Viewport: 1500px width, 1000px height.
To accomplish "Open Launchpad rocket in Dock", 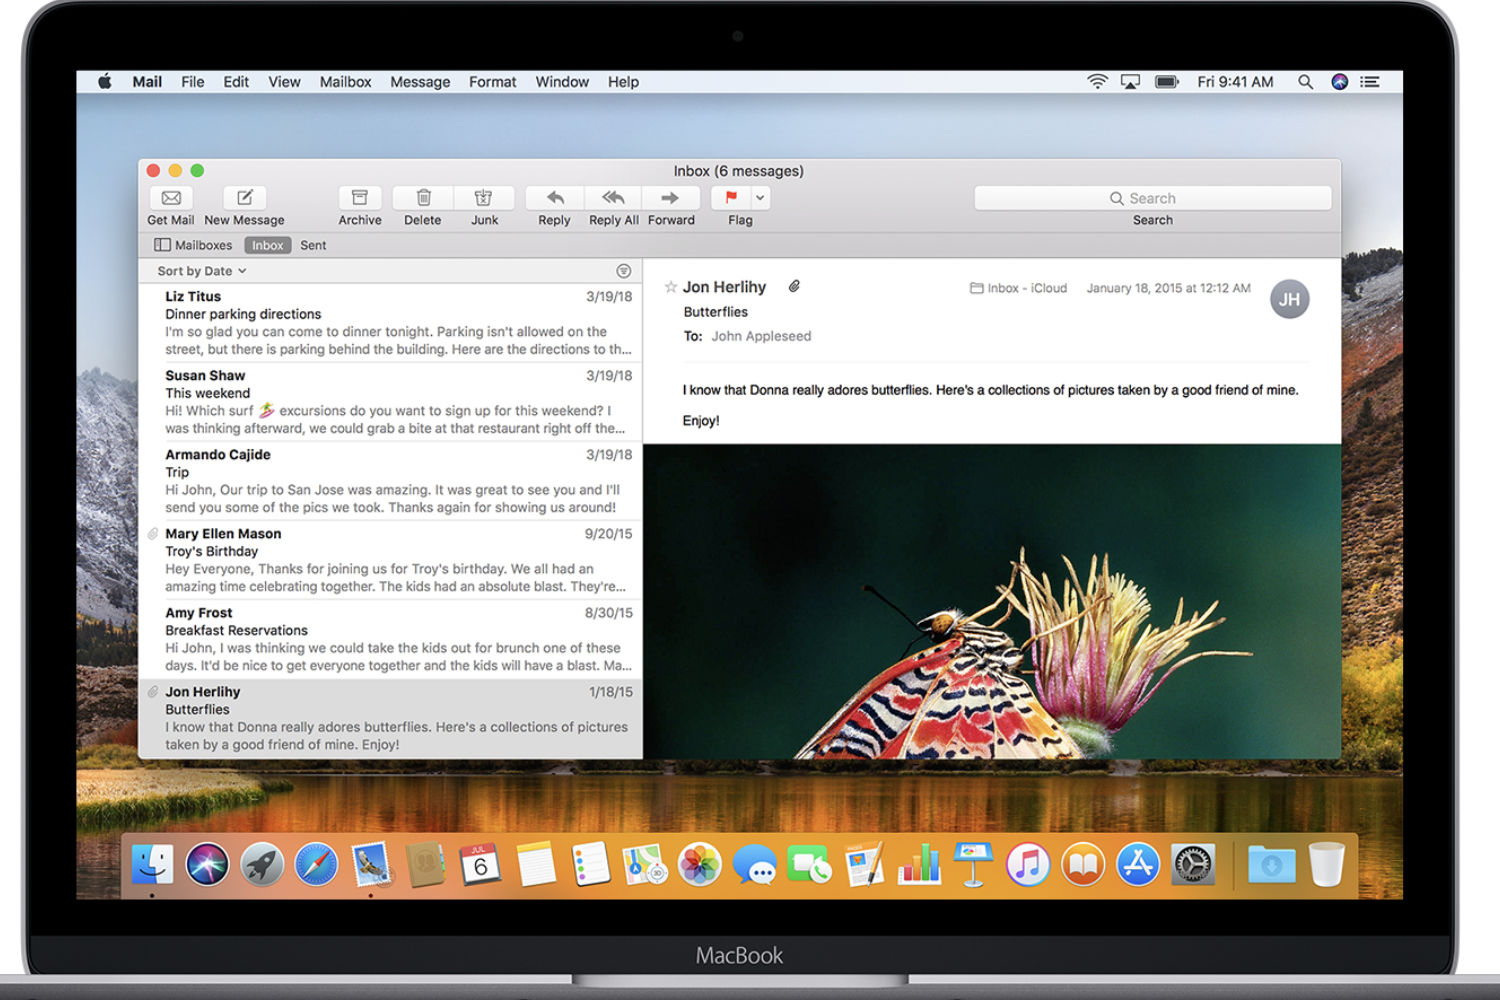I will (262, 864).
